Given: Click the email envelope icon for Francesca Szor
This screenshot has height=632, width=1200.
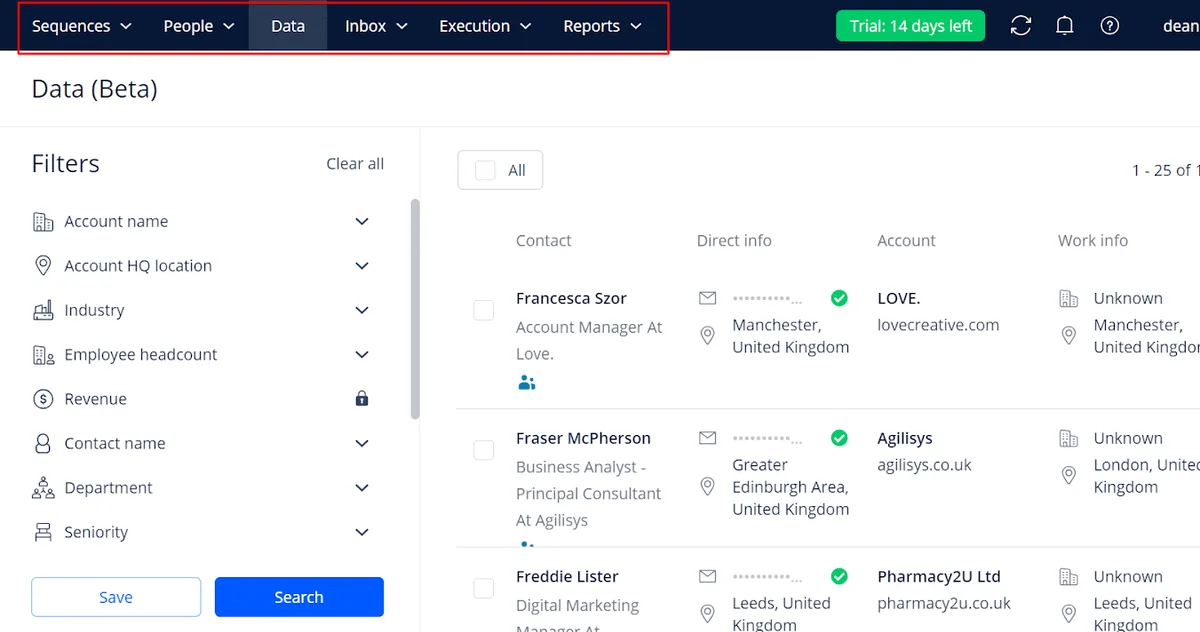Looking at the screenshot, I should [x=707, y=297].
